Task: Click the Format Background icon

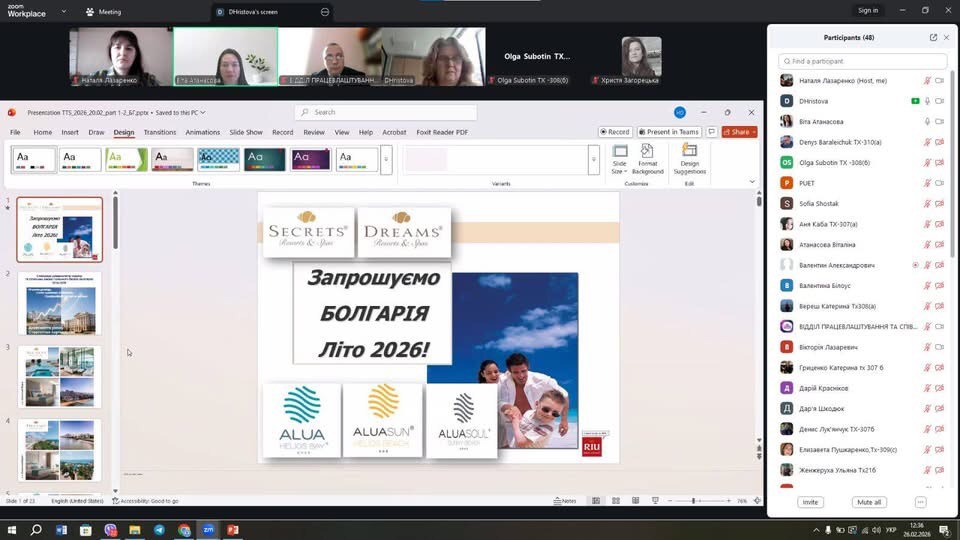Action: pos(647,160)
